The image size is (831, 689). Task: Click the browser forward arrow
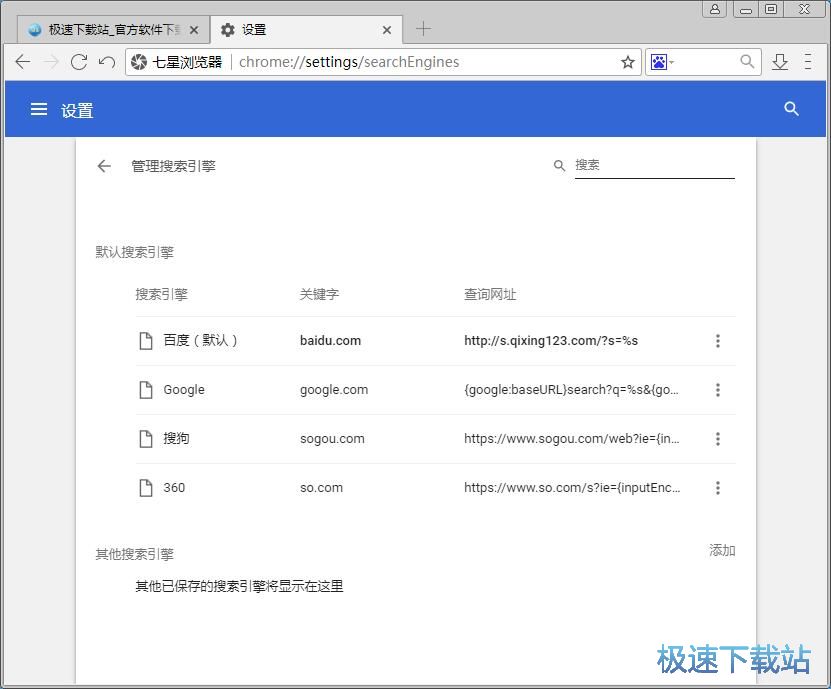click(x=50, y=62)
